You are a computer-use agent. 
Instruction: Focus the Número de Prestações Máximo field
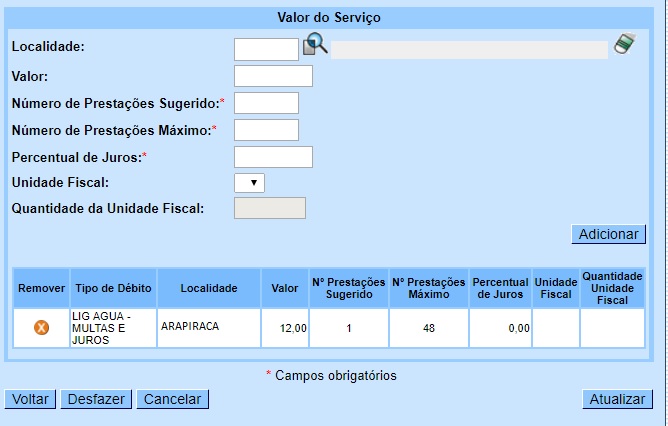click(x=266, y=130)
